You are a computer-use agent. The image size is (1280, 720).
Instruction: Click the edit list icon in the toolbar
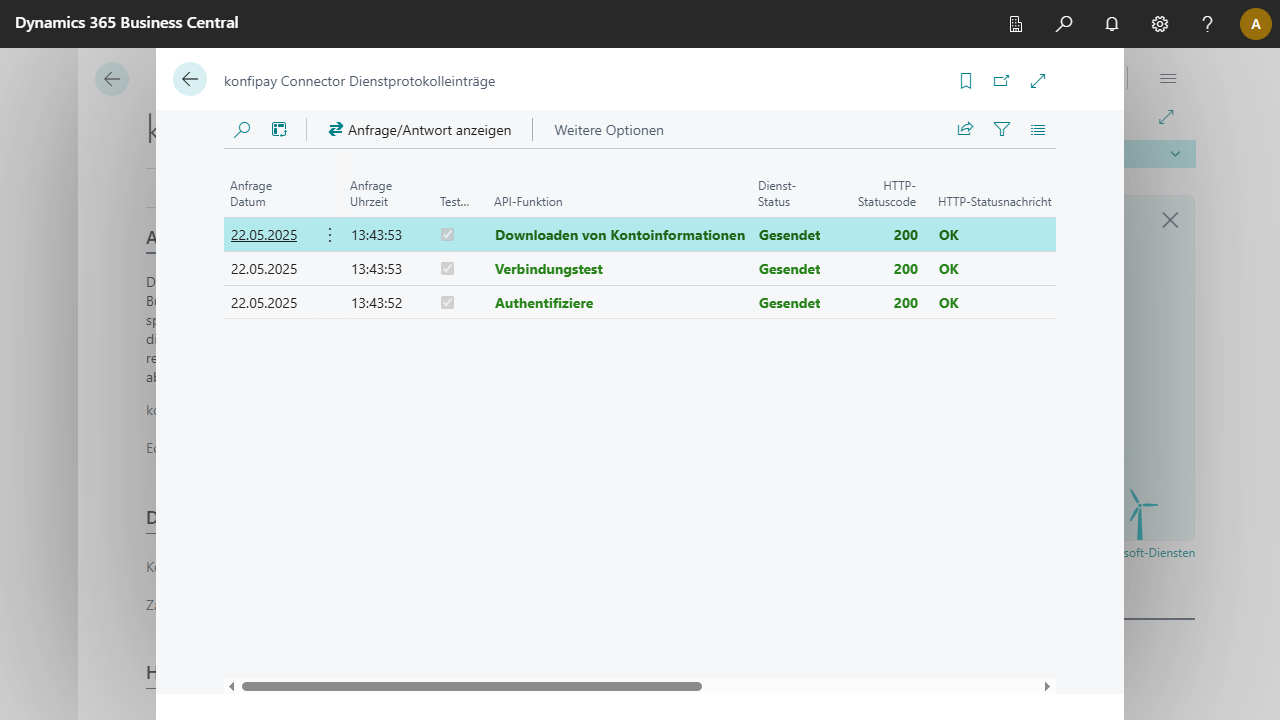[x=279, y=130]
